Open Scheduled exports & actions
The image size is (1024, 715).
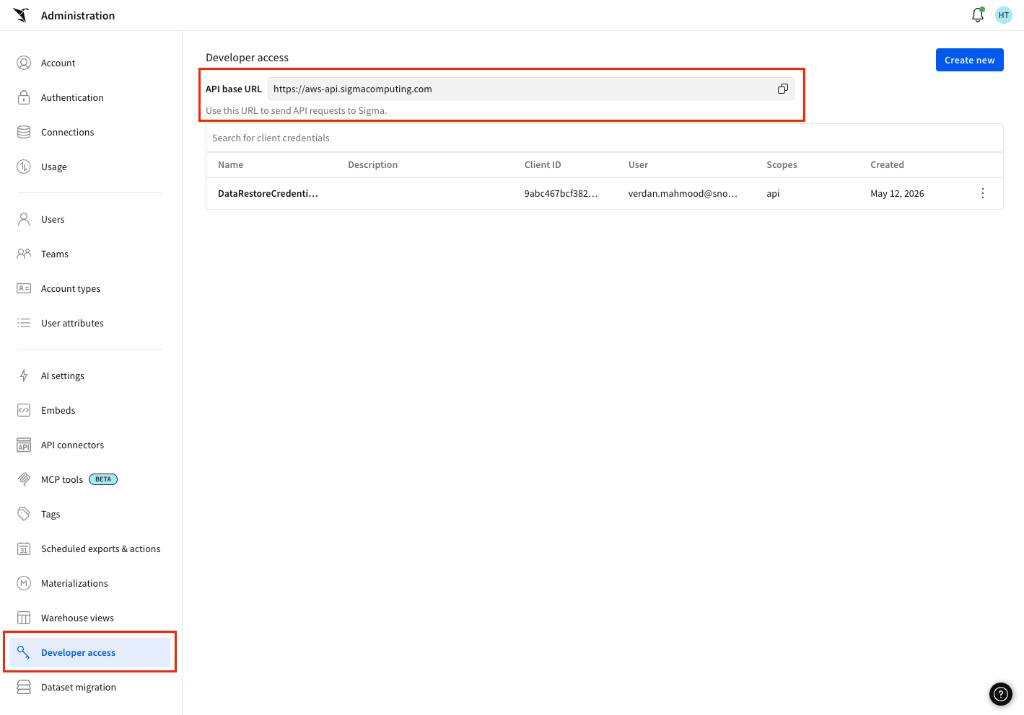tap(100, 548)
